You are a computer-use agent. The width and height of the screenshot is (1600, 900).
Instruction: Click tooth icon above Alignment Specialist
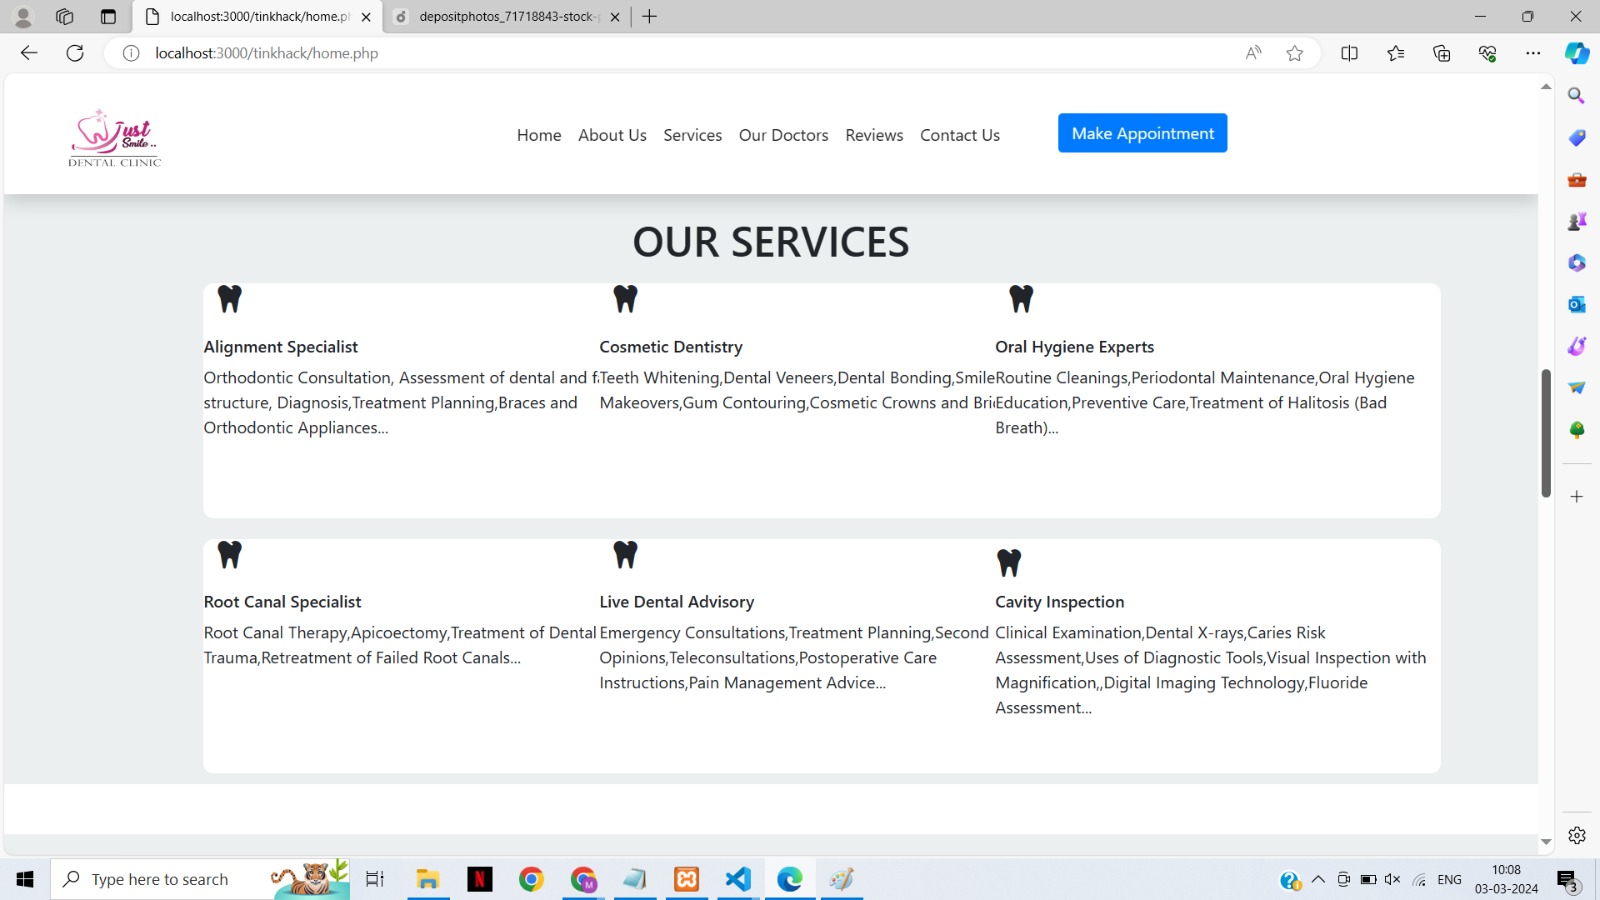click(230, 299)
